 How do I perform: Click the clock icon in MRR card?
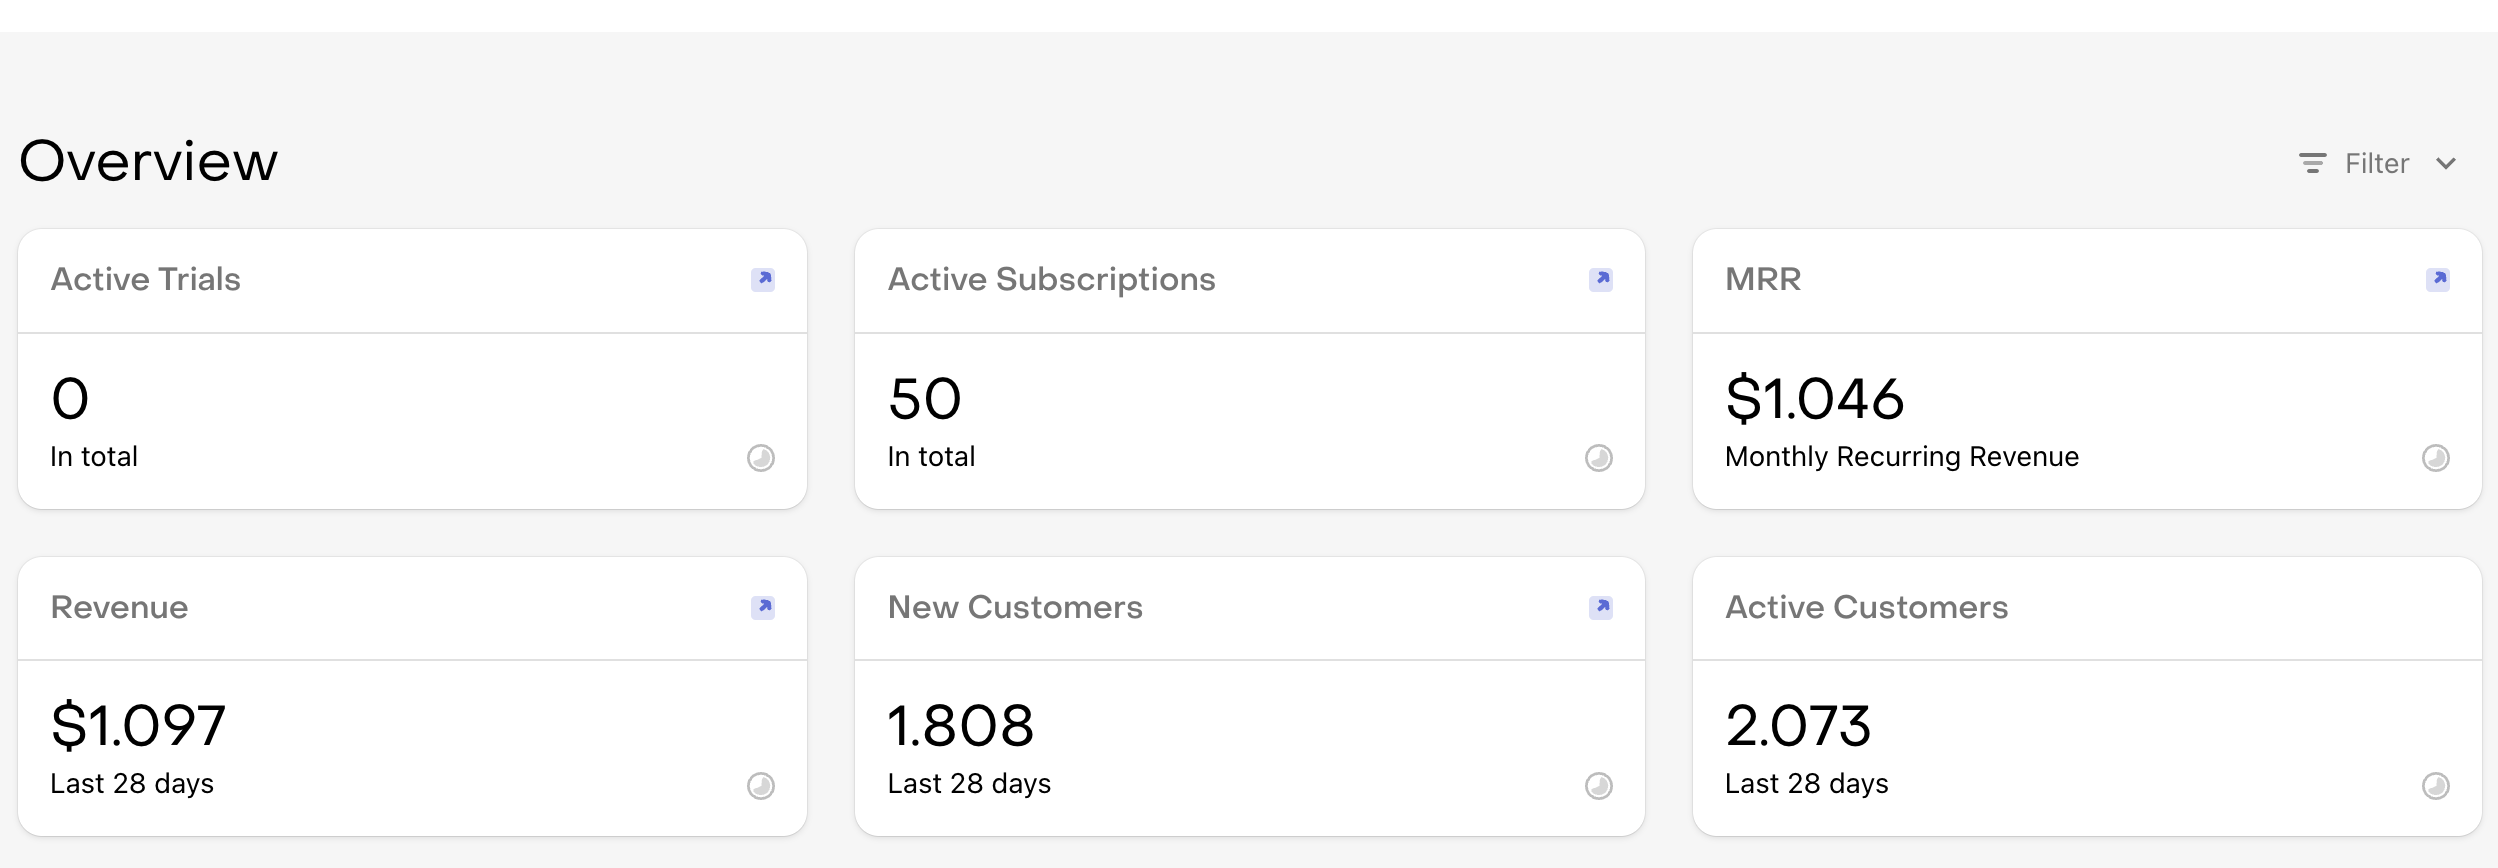pyautogui.click(x=2436, y=458)
